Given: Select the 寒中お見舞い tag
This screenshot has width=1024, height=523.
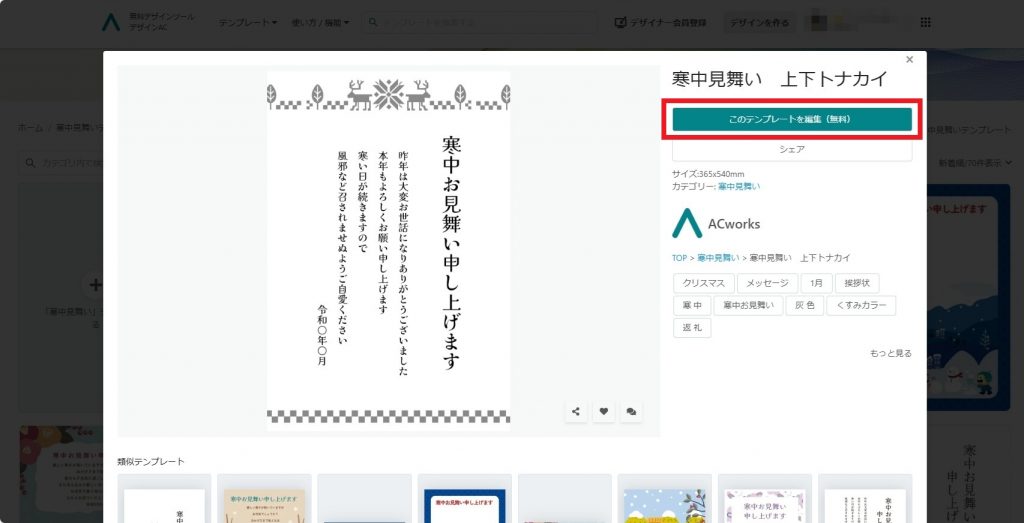Looking at the screenshot, I should coord(748,306).
